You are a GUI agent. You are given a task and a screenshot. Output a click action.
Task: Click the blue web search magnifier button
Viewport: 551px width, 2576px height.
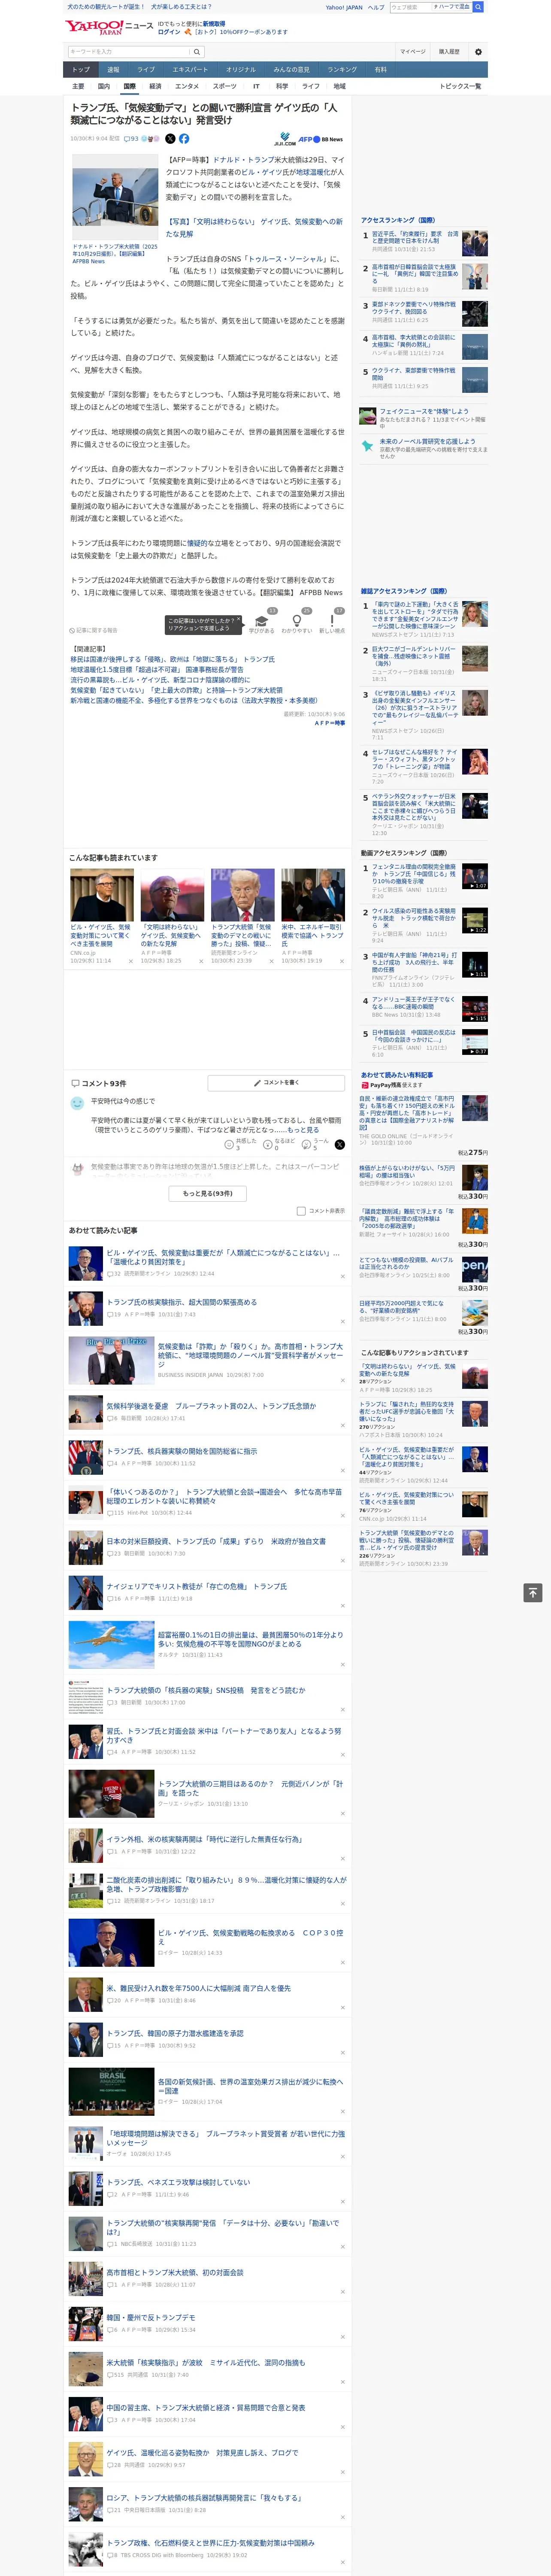click(478, 7)
